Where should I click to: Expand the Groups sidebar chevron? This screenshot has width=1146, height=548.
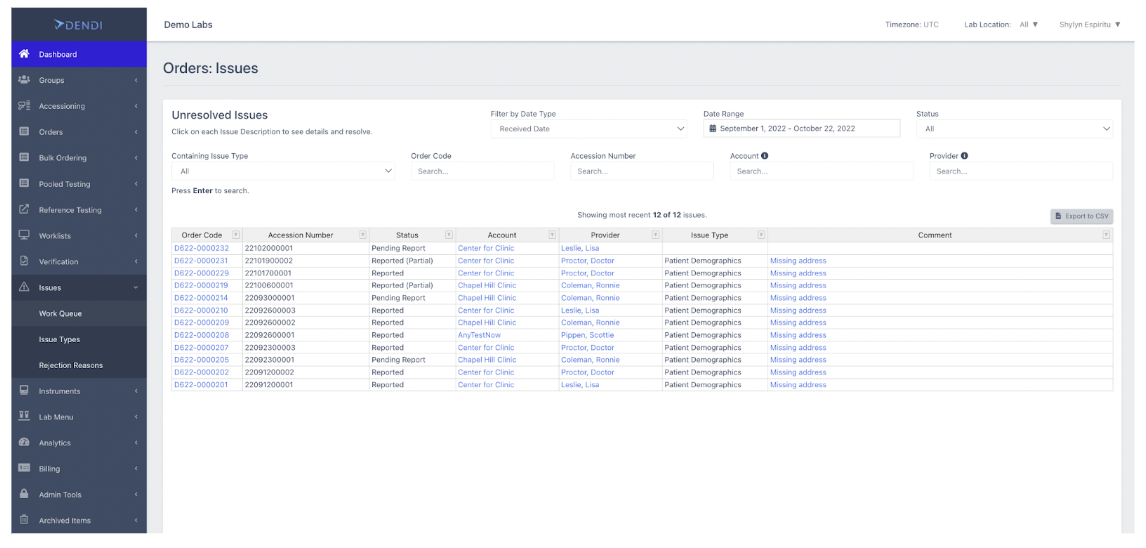136,80
